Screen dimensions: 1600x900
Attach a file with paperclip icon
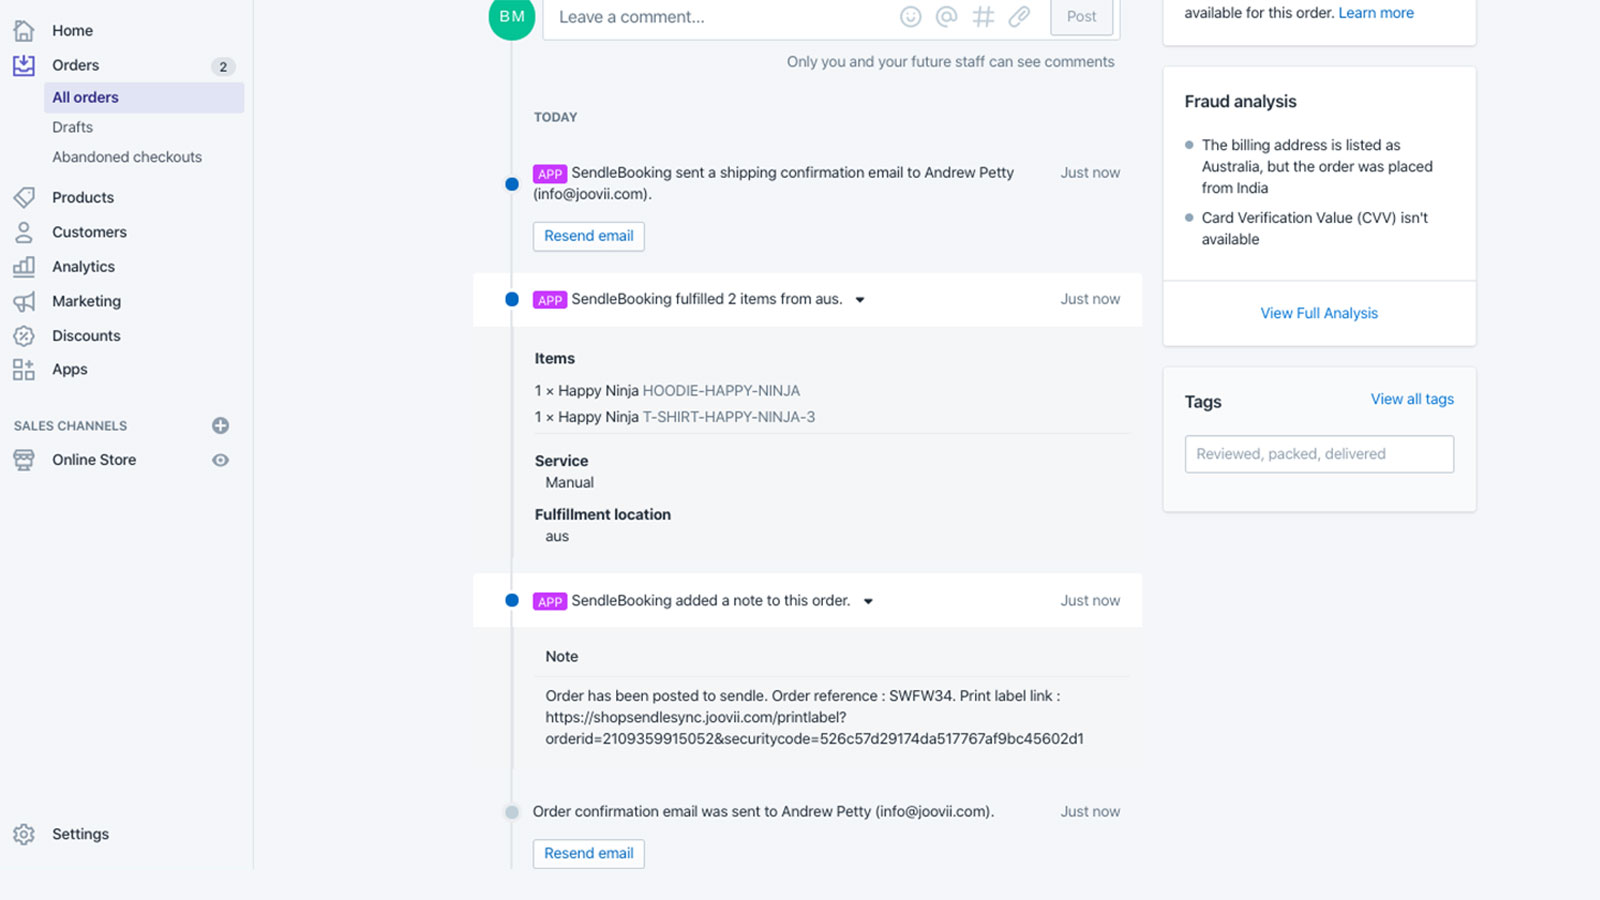coord(1019,16)
